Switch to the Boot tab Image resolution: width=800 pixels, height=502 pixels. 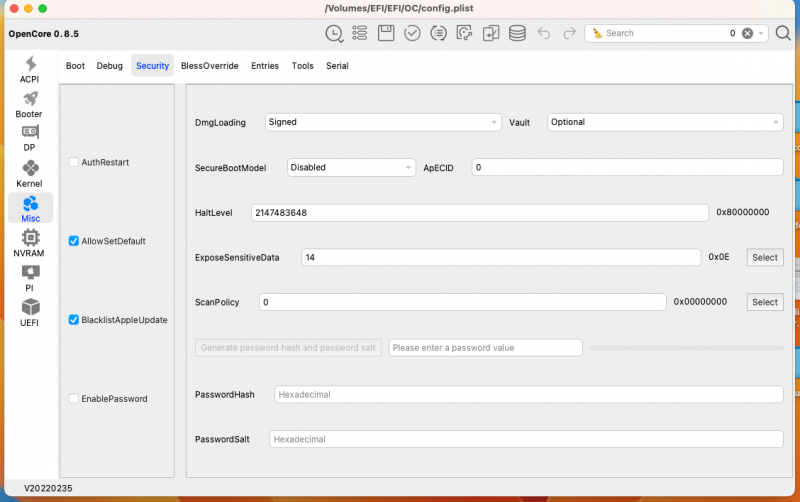pos(76,66)
